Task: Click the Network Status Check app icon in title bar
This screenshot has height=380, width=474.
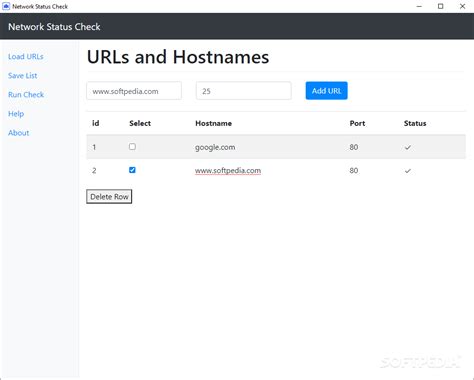Action: click(x=6, y=6)
